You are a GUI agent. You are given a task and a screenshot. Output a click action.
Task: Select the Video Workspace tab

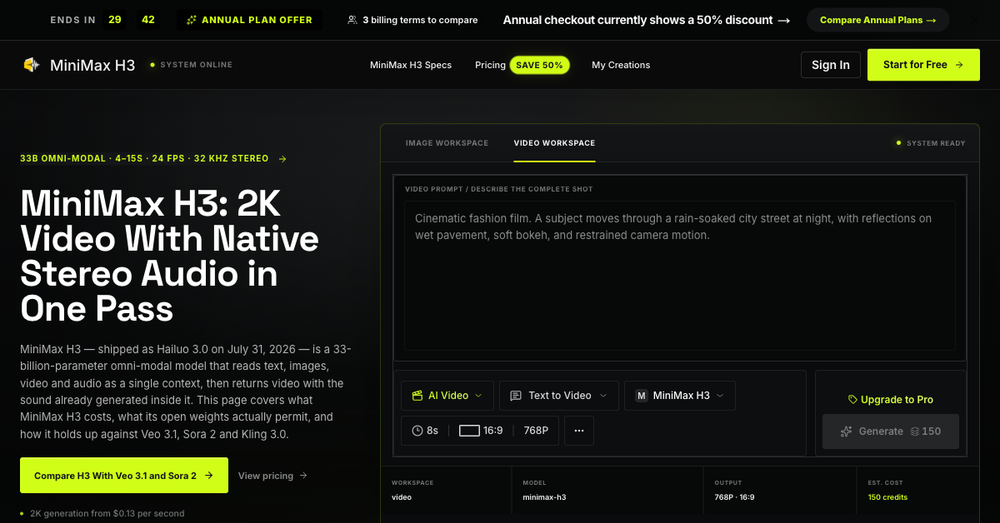(554, 143)
